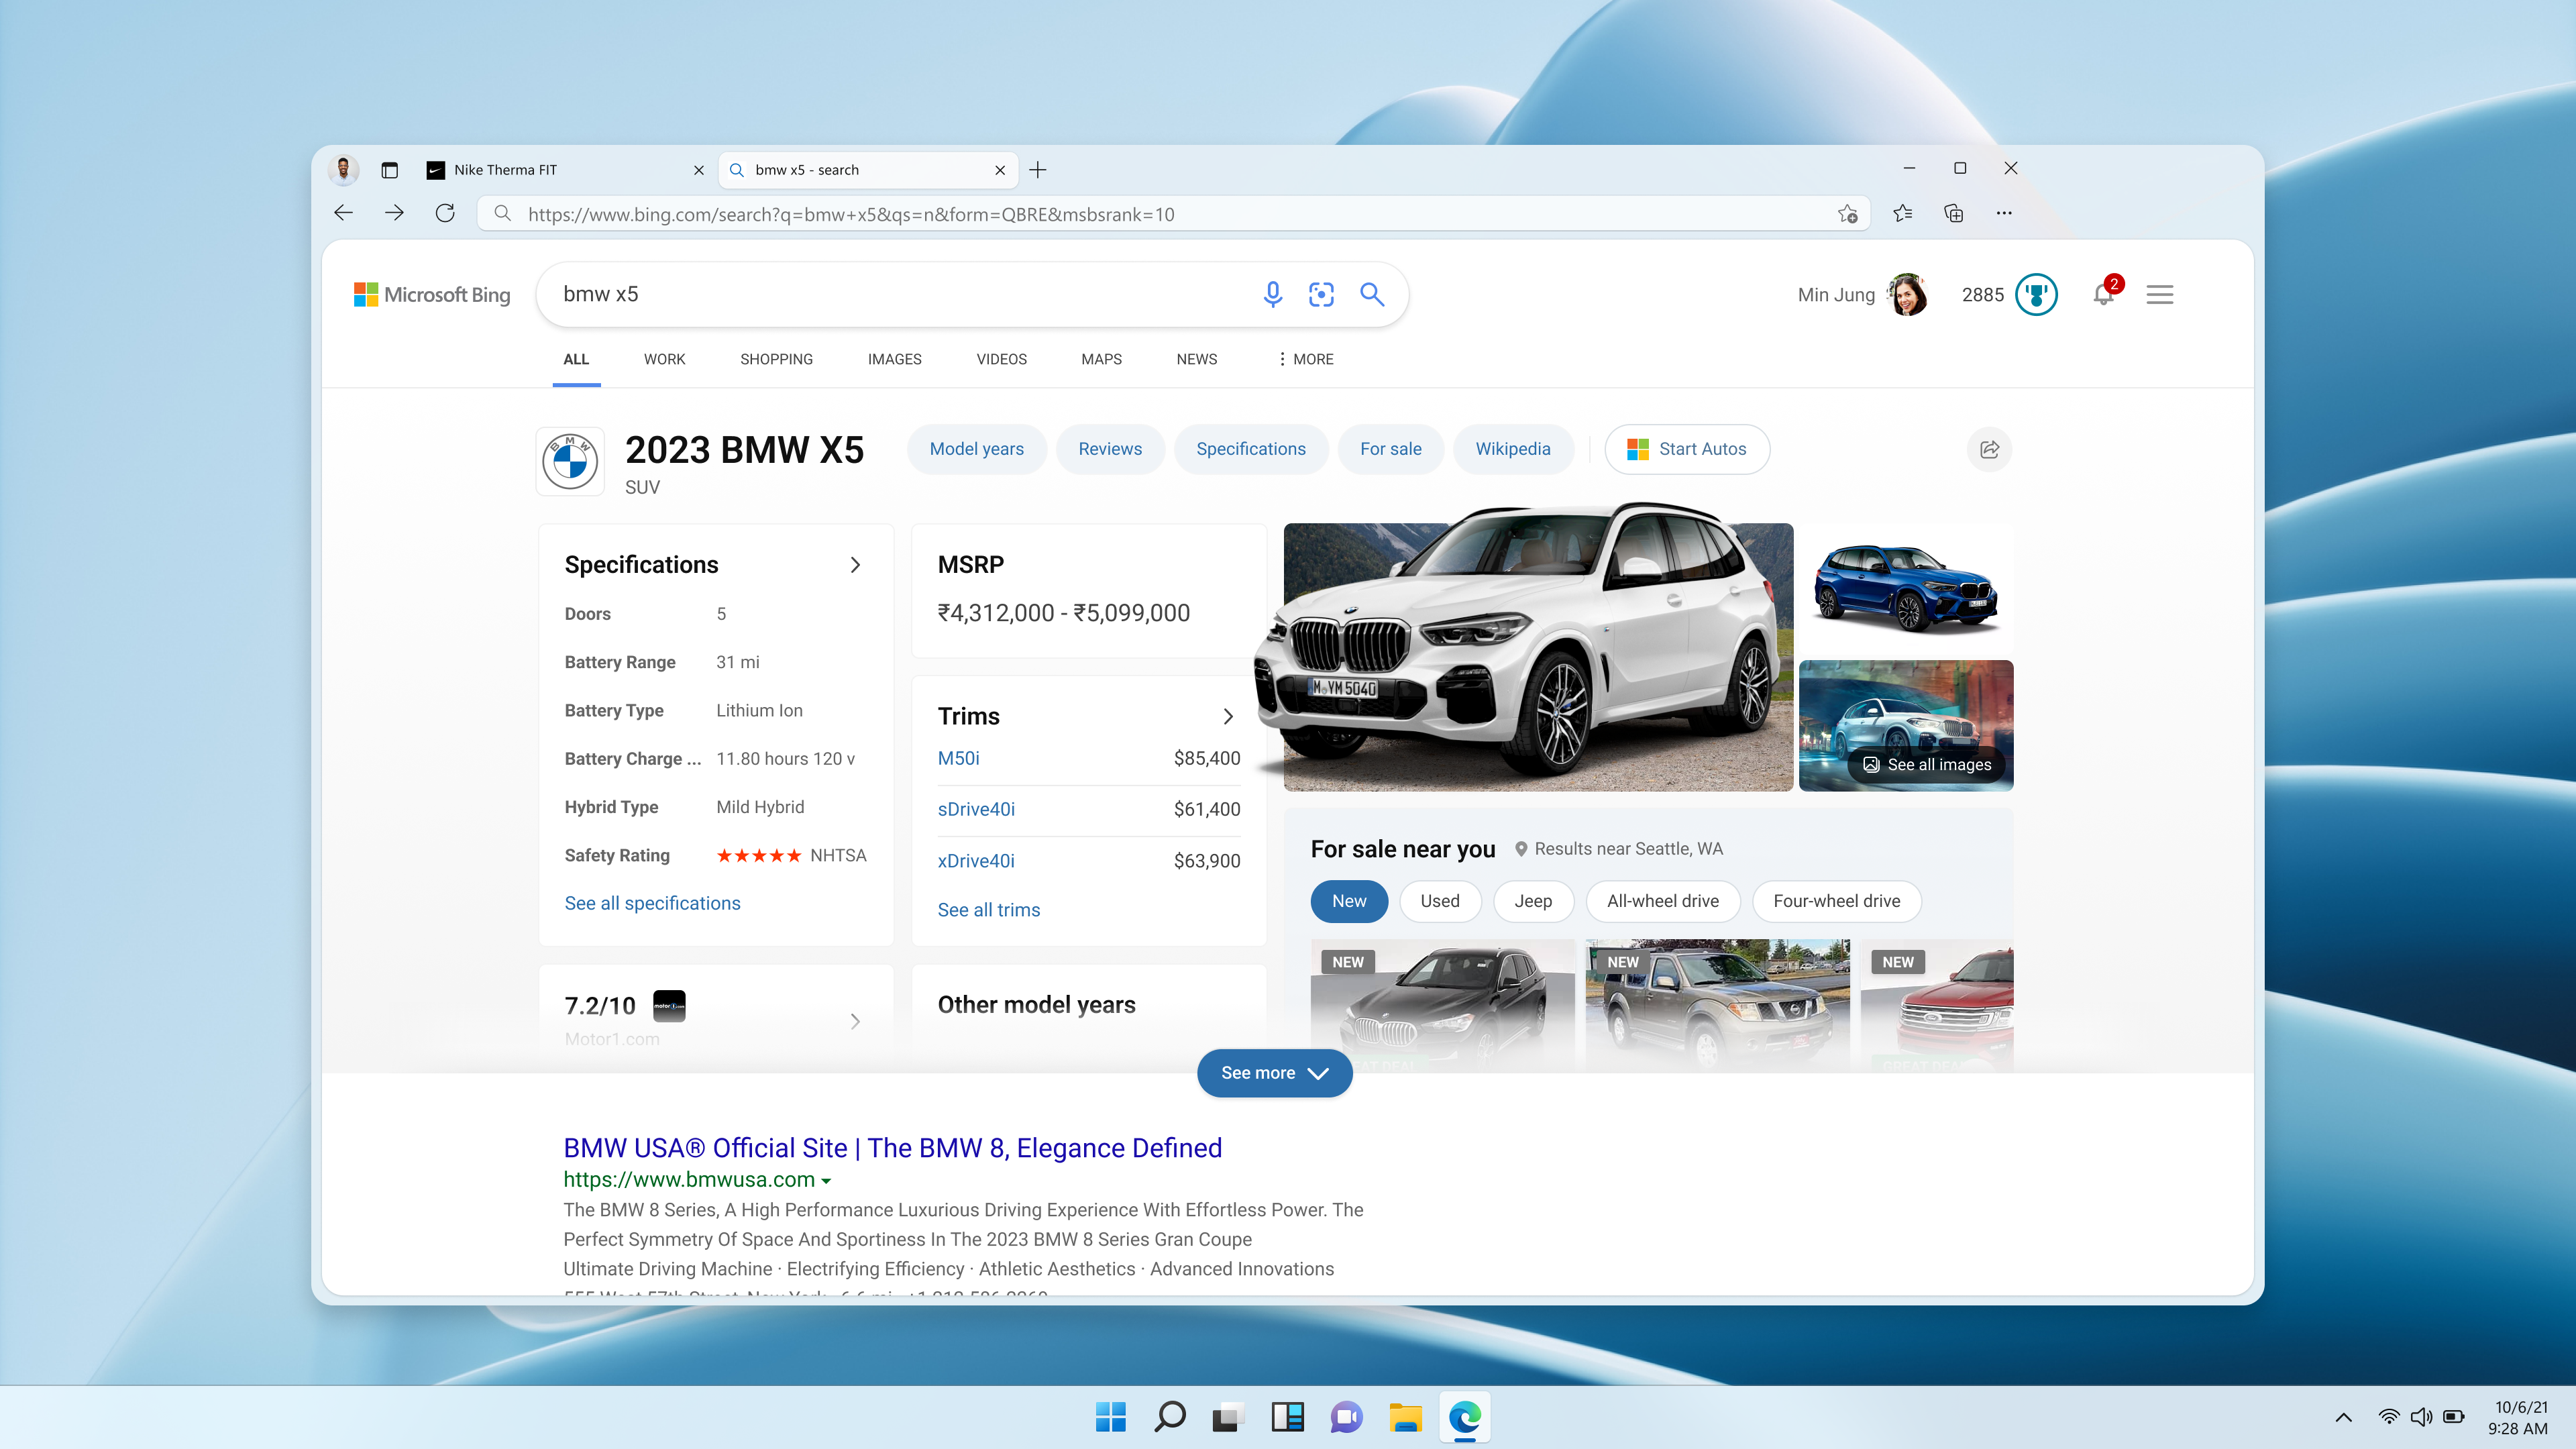Open Task View on taskbar
2576x1449 pixels.
(x=1228, y=1416)
